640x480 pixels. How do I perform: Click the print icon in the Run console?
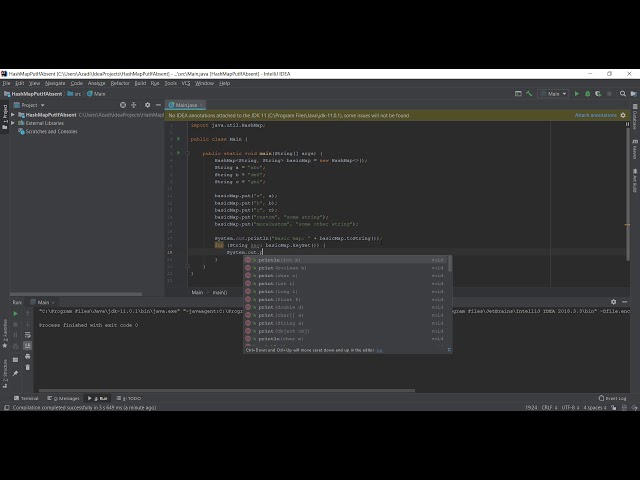(28, 357)
